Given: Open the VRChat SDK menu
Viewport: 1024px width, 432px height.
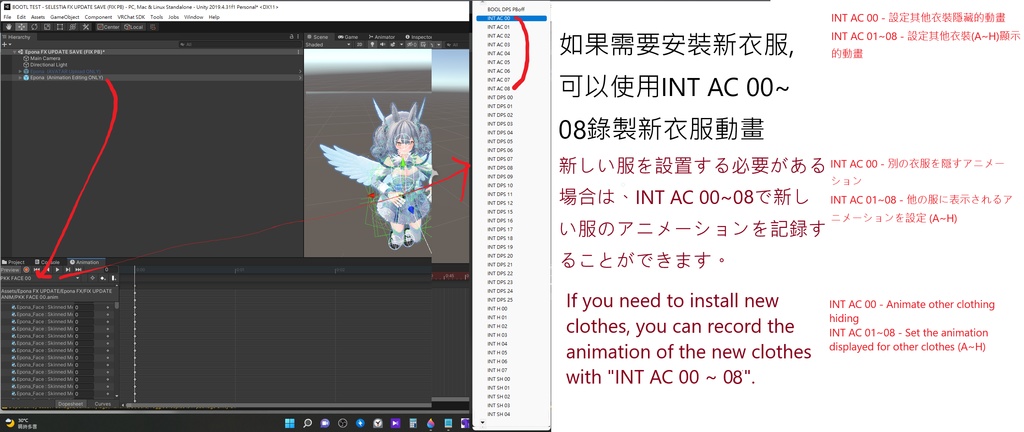Looking at the screenshot, I should 131,17.
